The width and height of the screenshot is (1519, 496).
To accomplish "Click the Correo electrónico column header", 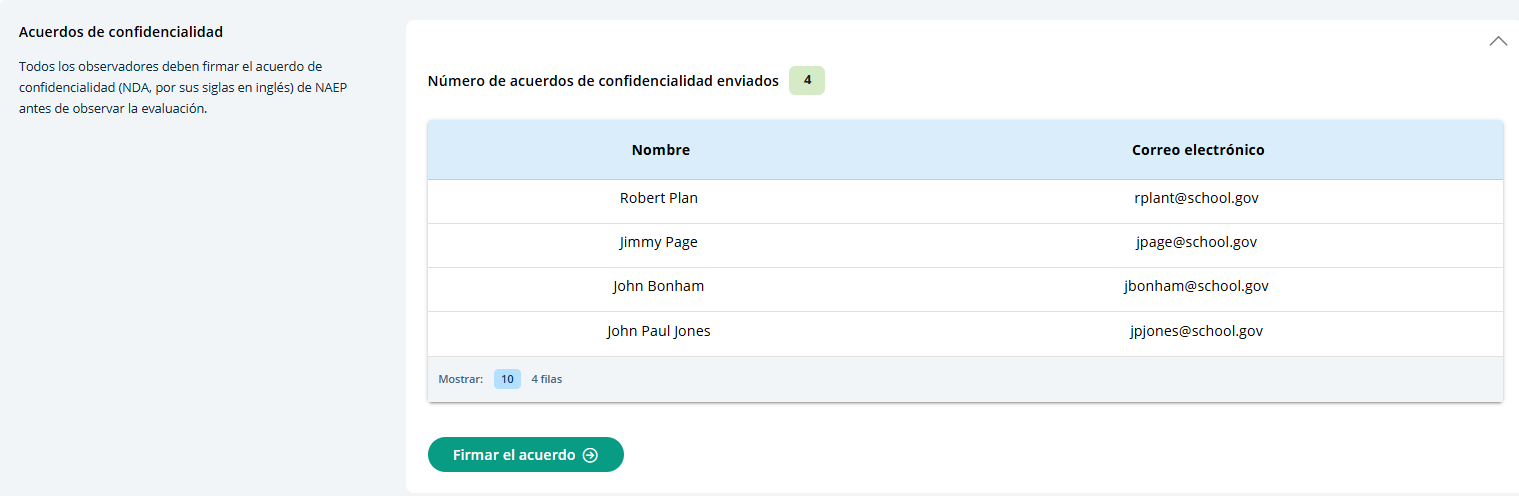I will tap(1197, 150).
